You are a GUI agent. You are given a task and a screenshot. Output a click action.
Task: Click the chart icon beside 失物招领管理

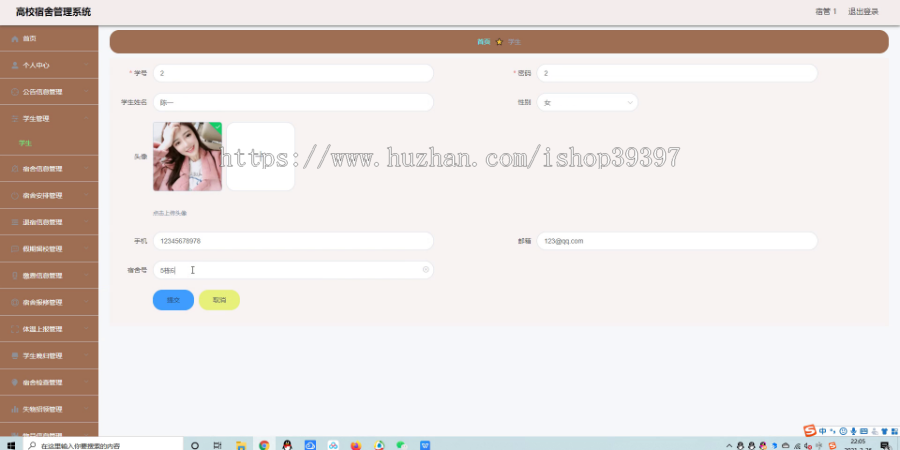click(15, 409)
